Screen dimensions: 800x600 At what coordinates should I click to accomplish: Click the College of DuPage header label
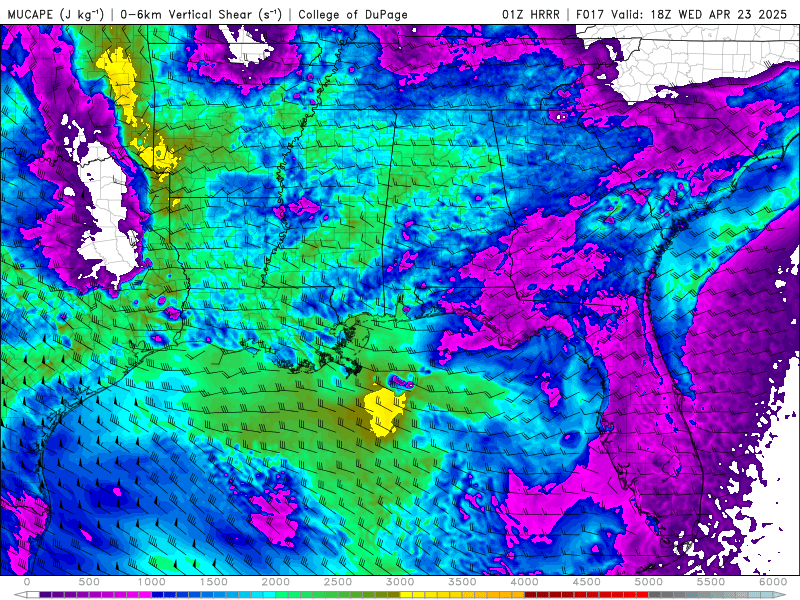pos(353,14)
